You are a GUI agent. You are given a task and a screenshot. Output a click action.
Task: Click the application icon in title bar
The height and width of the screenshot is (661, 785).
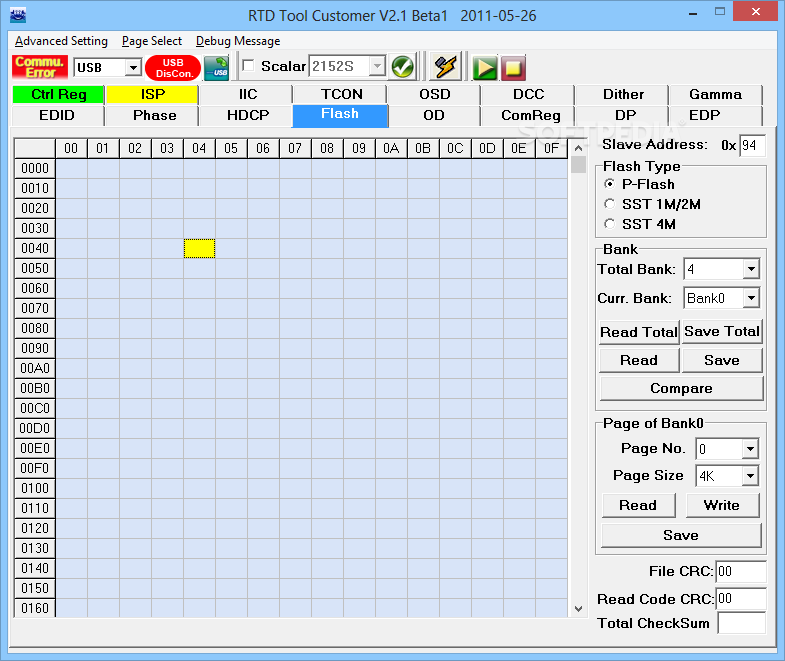18,15
